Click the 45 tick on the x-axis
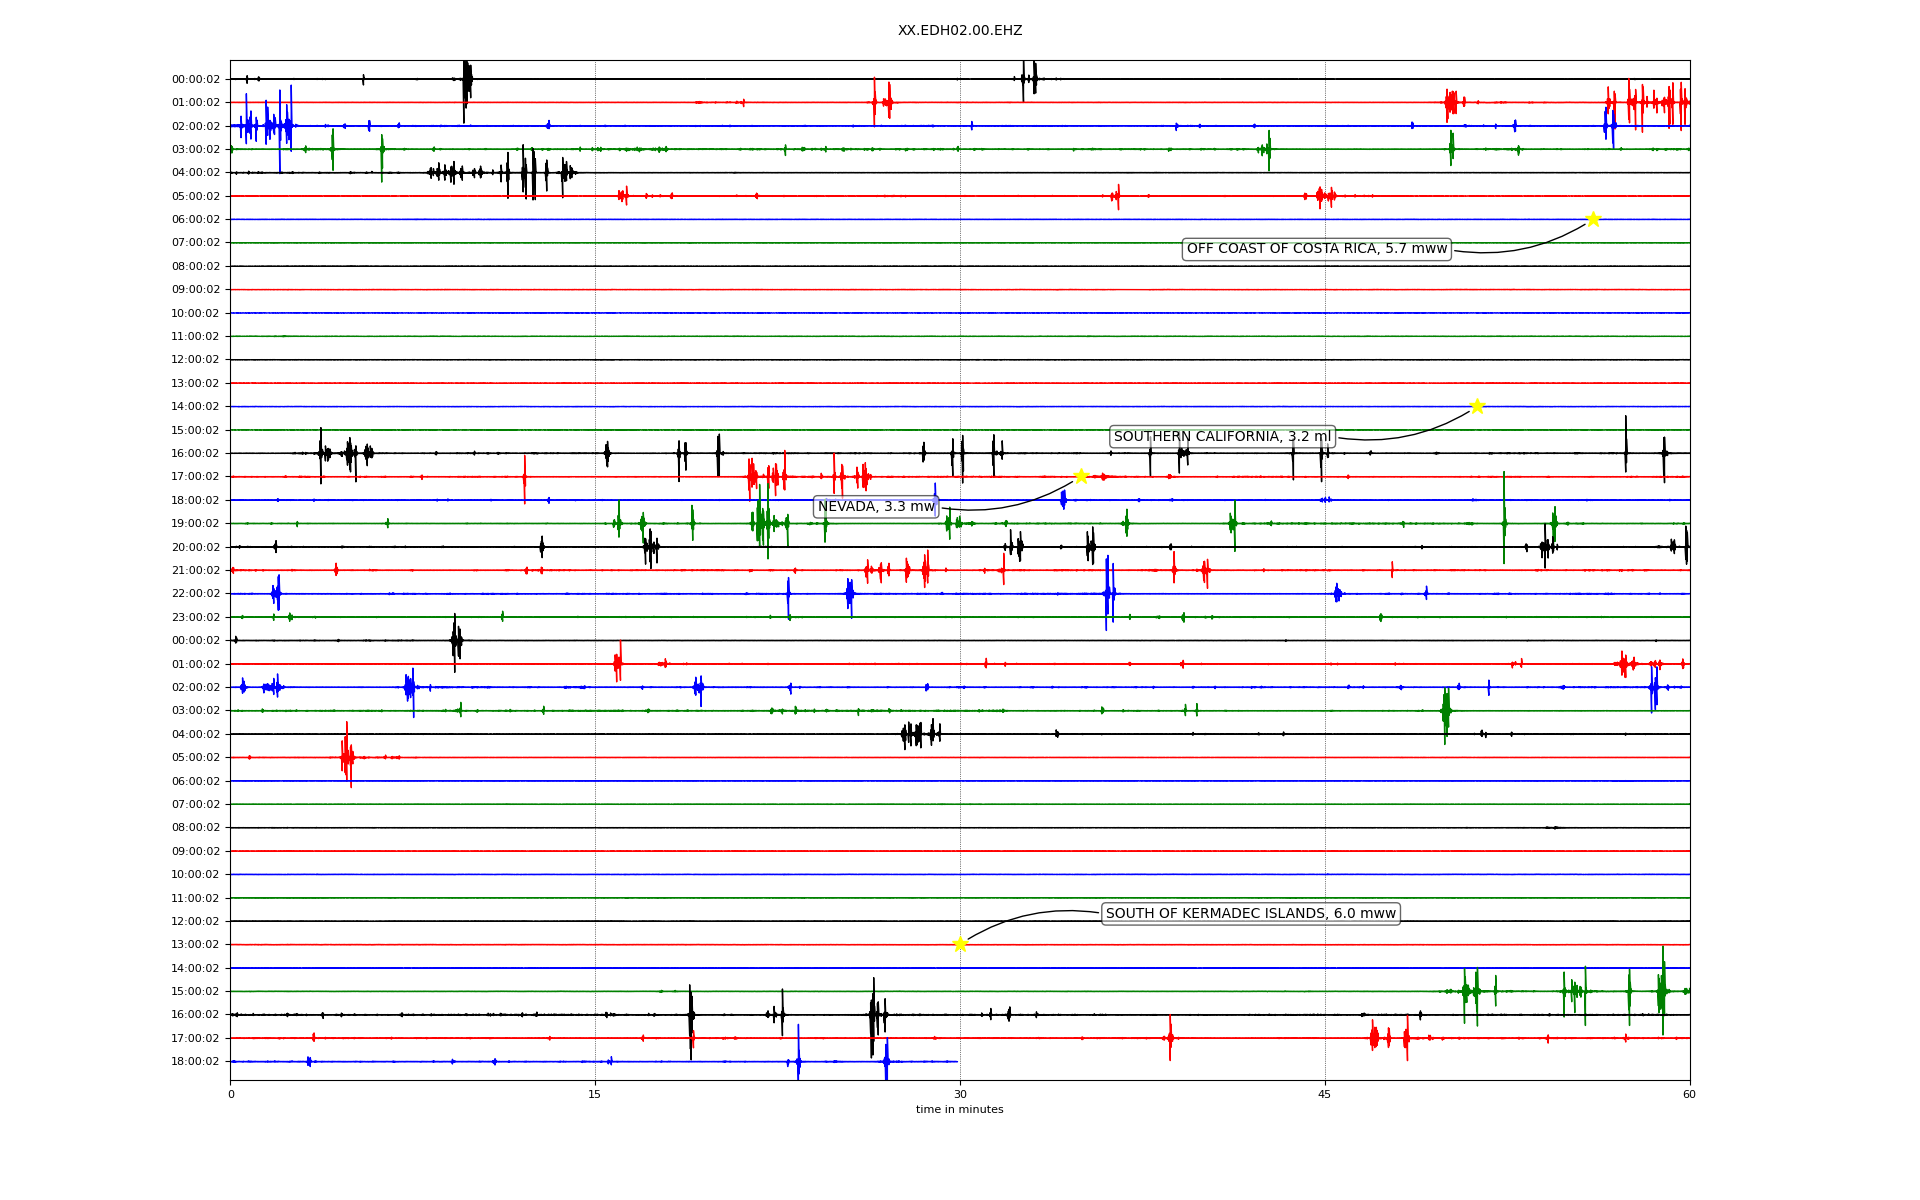The height and width of the screenshot is (1200, 1920). (x=1325, y=1094)
